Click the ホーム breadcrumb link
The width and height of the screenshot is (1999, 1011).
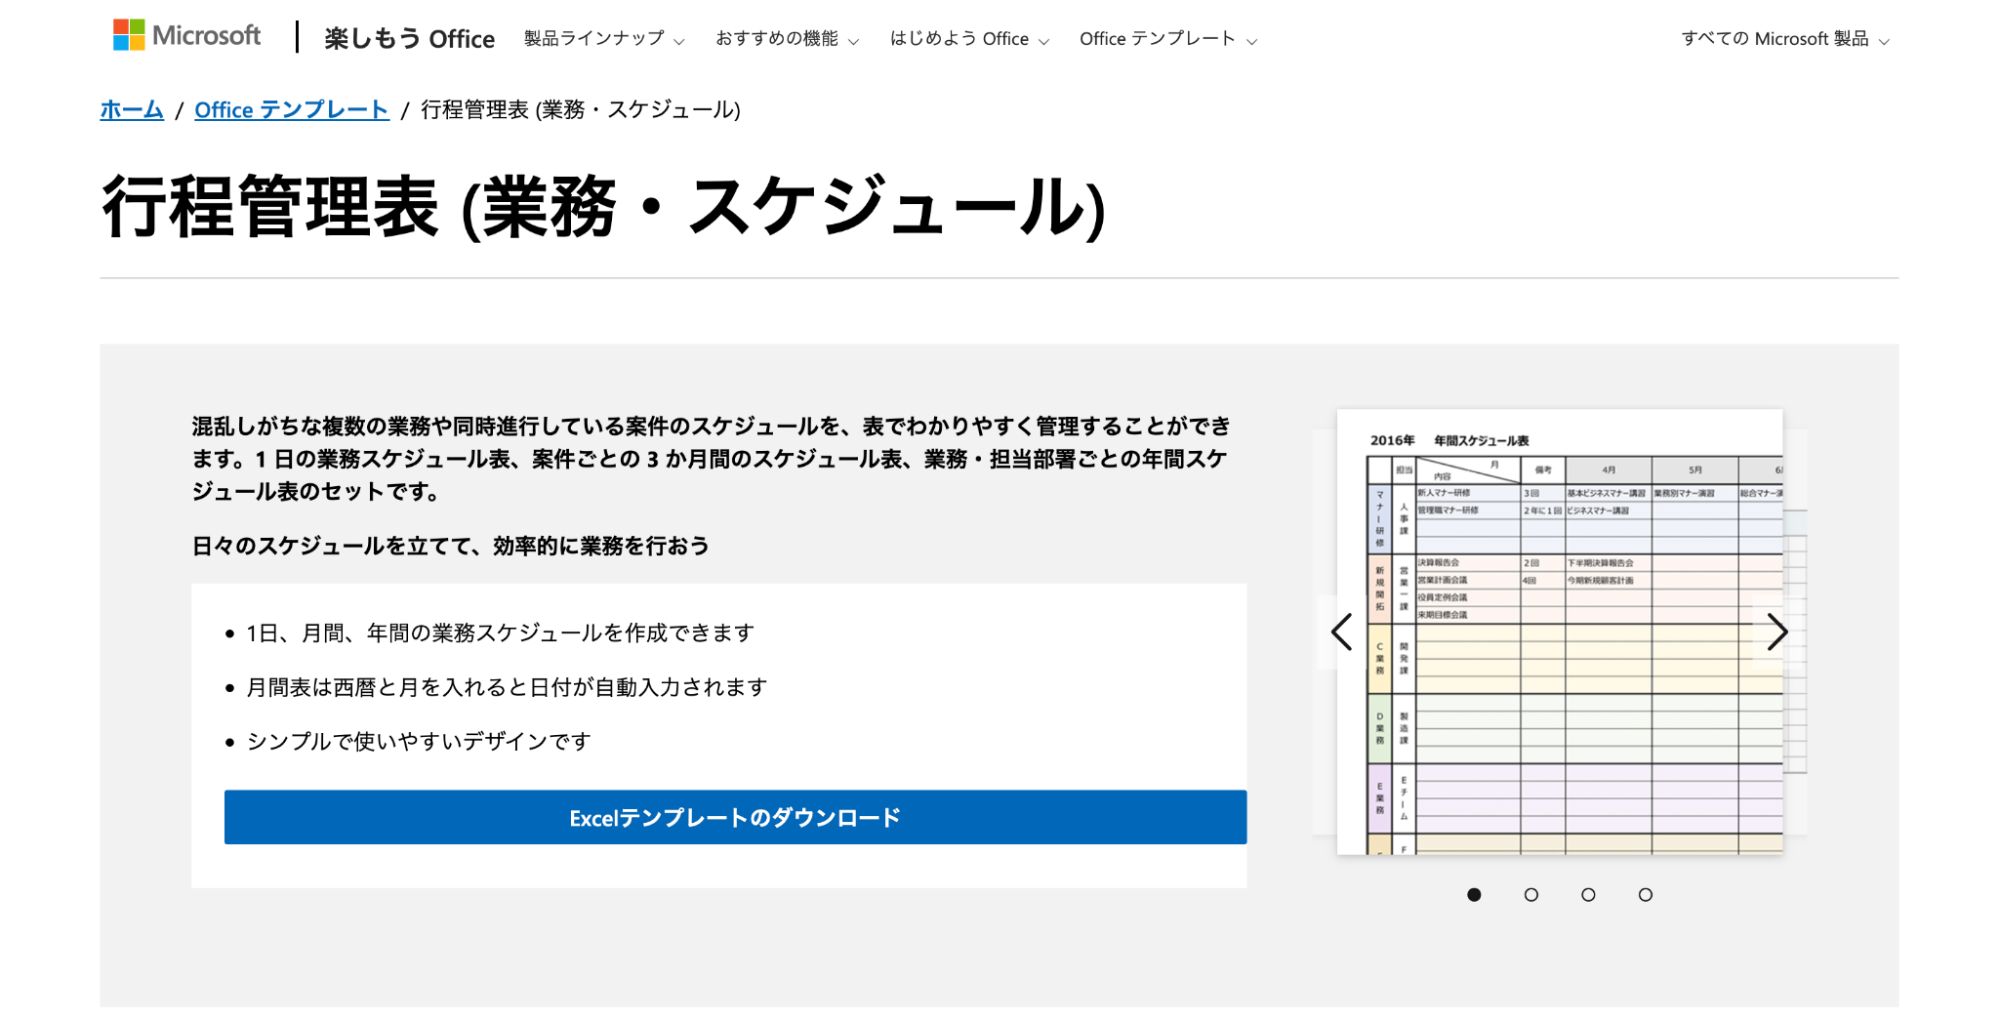131,110
